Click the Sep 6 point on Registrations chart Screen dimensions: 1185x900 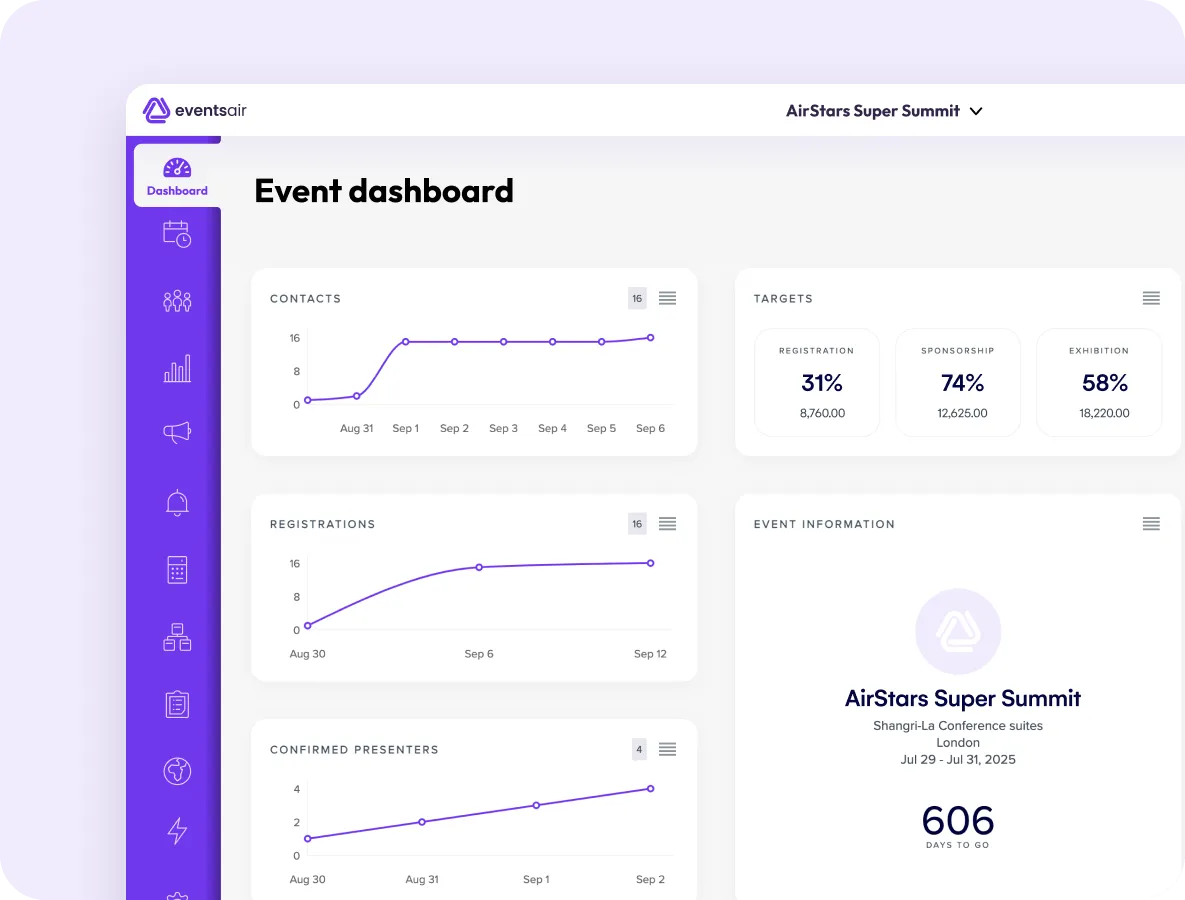479,567
